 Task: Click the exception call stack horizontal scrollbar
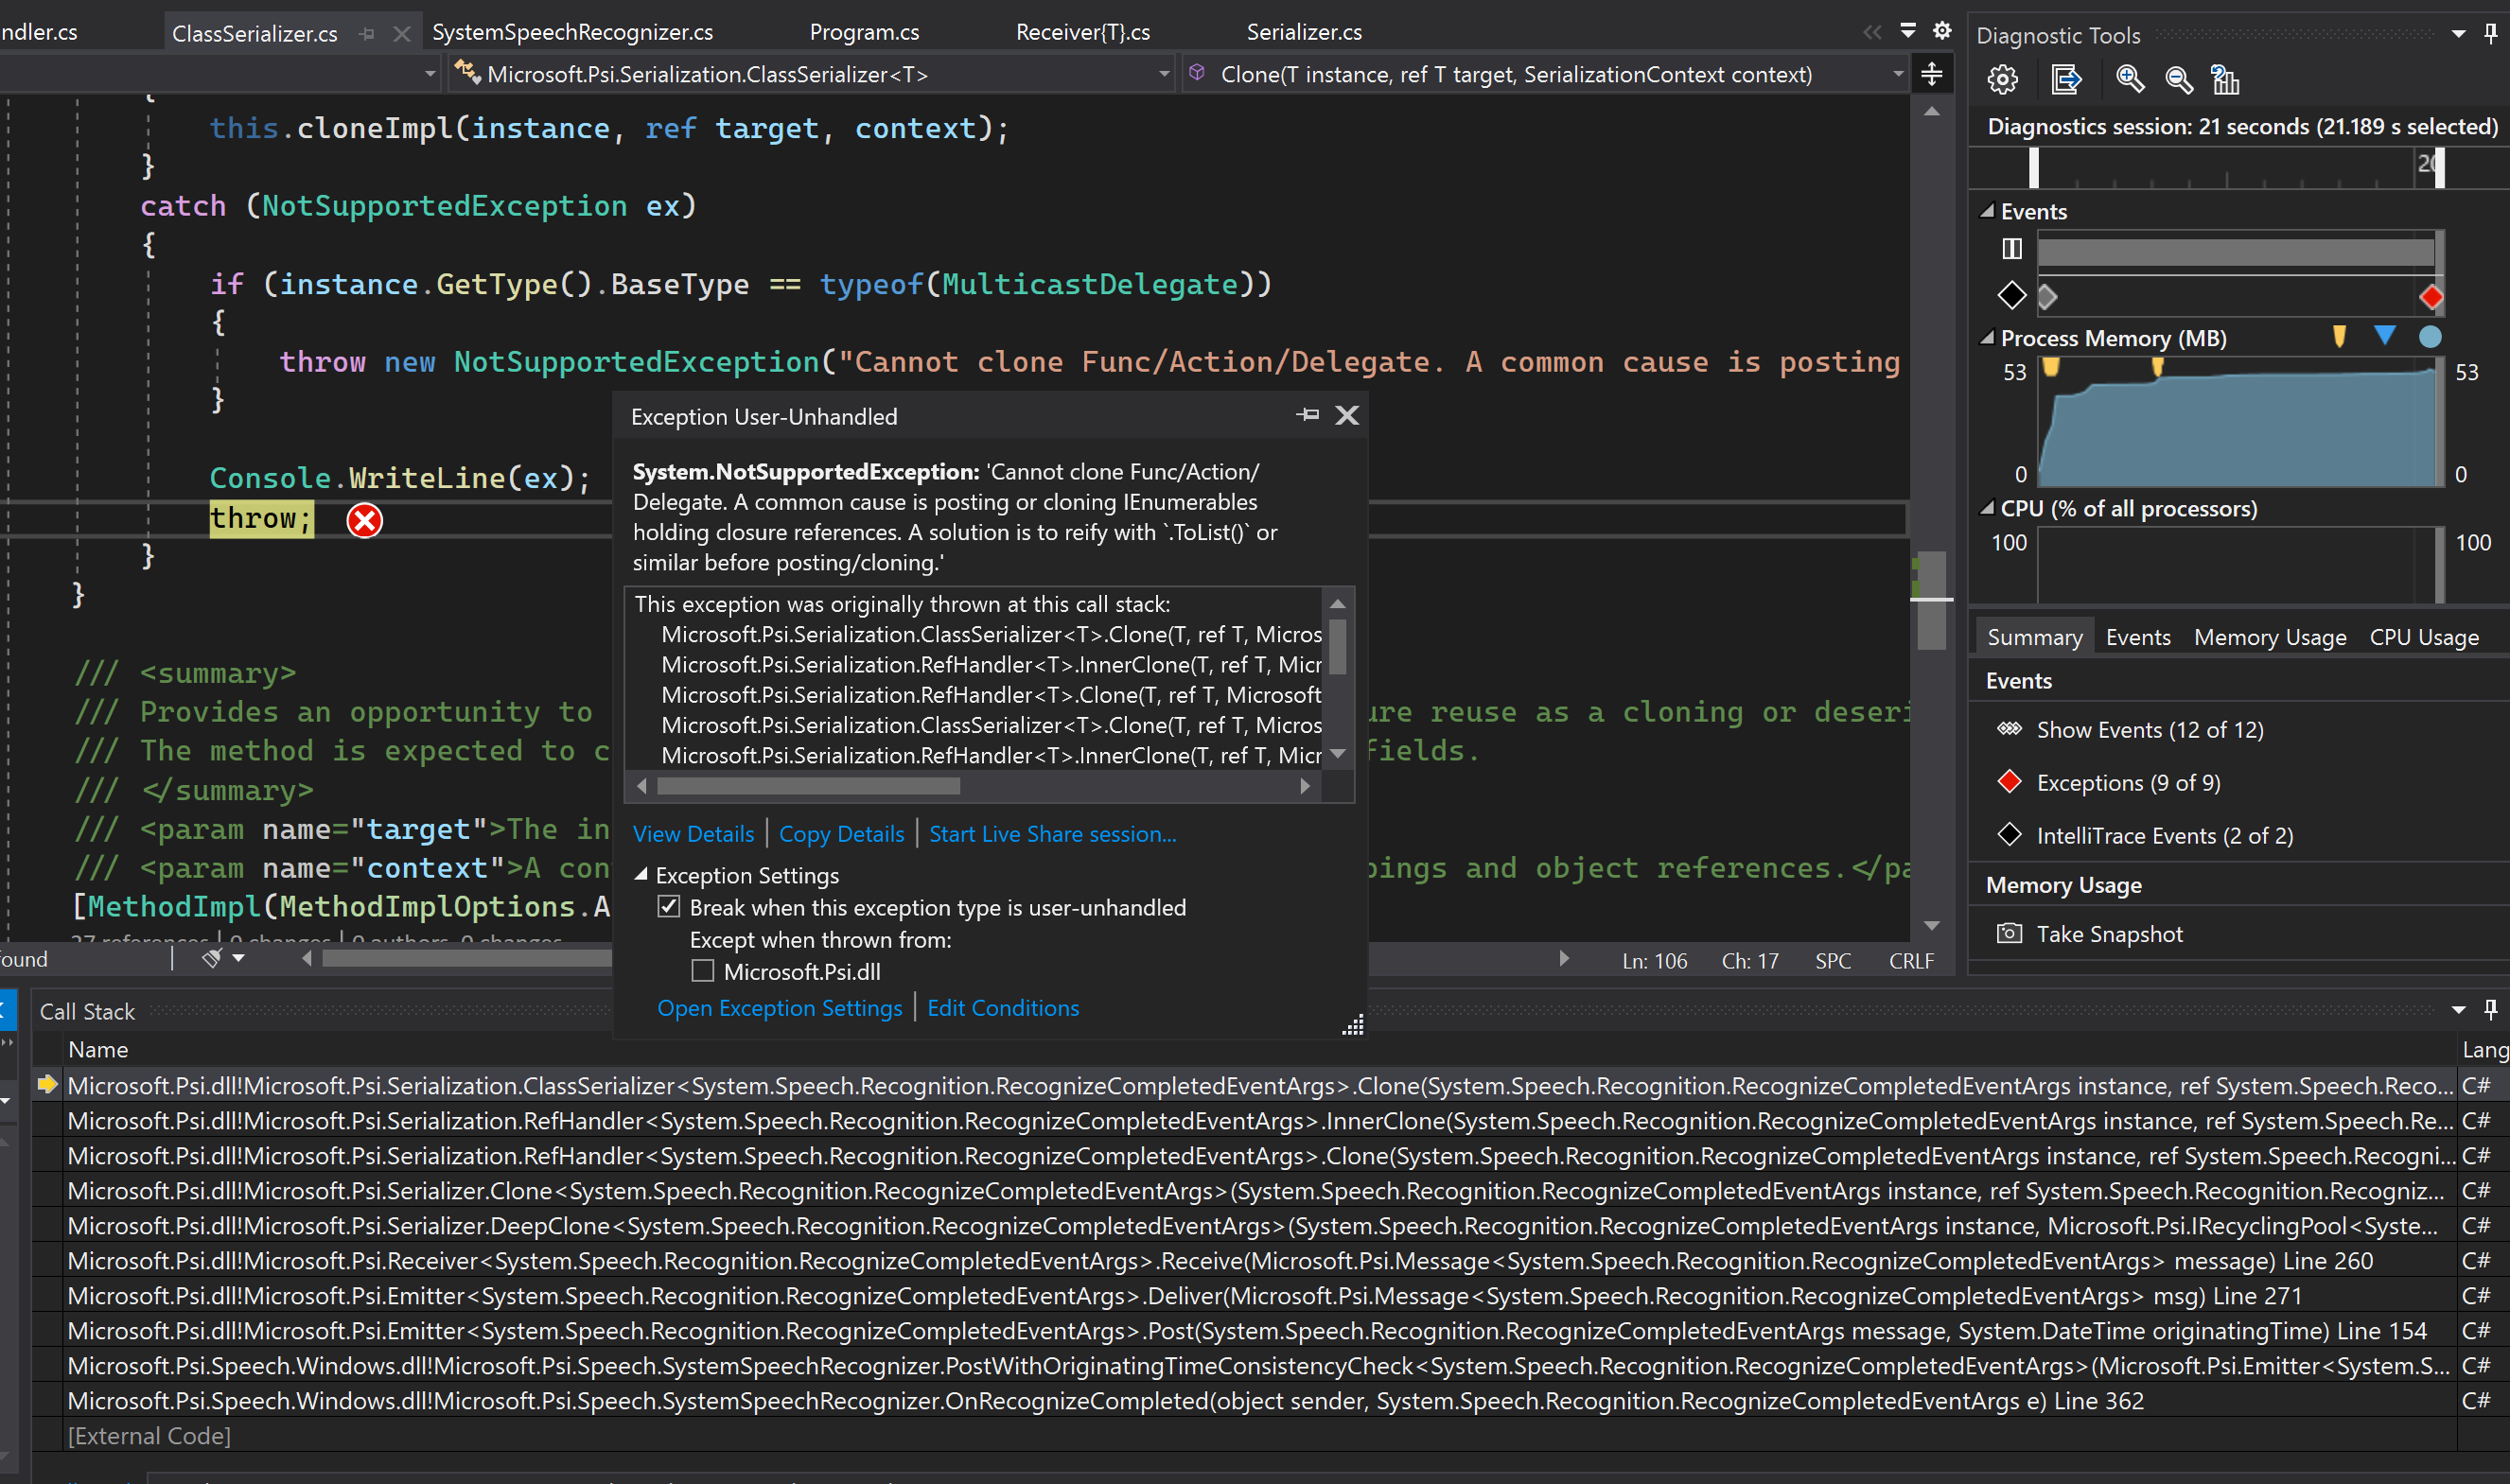pos(808,786)
